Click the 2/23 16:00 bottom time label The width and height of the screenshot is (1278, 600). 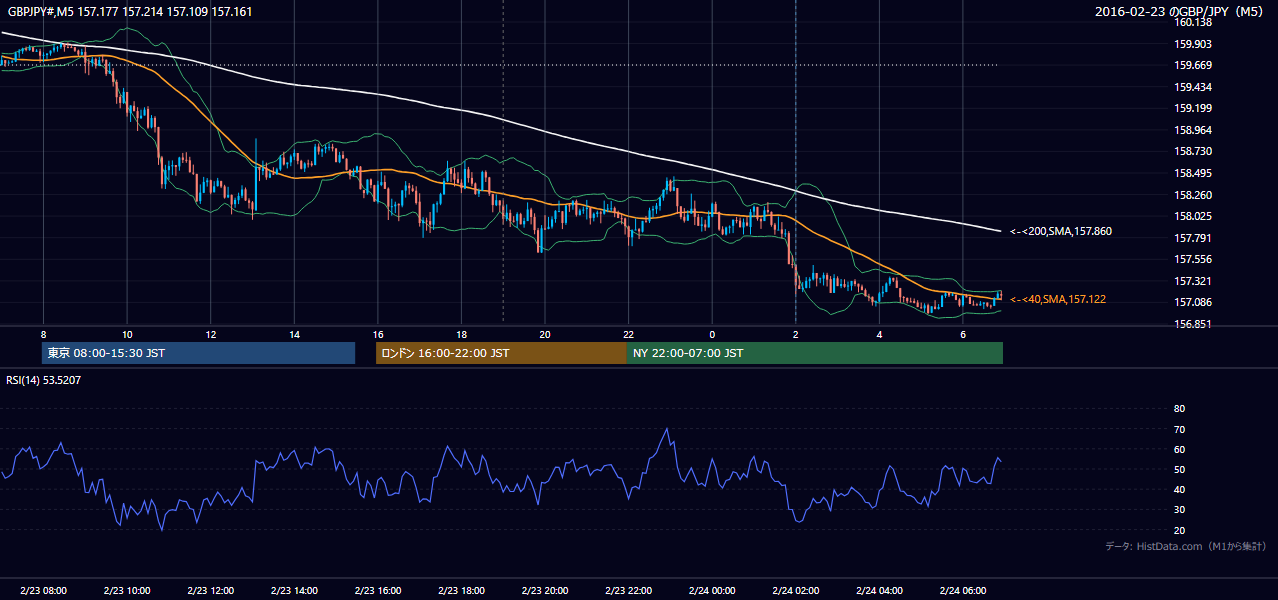pyautogui.click(x=377, y=591)
